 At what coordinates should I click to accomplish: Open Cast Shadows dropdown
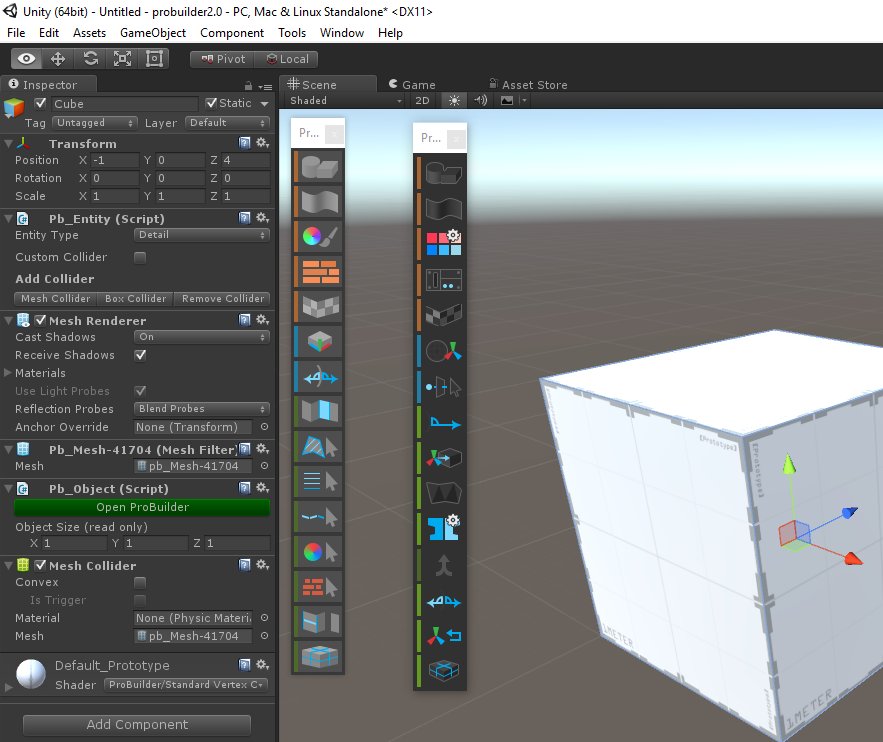pyautogui.click(x=202, y=337)
